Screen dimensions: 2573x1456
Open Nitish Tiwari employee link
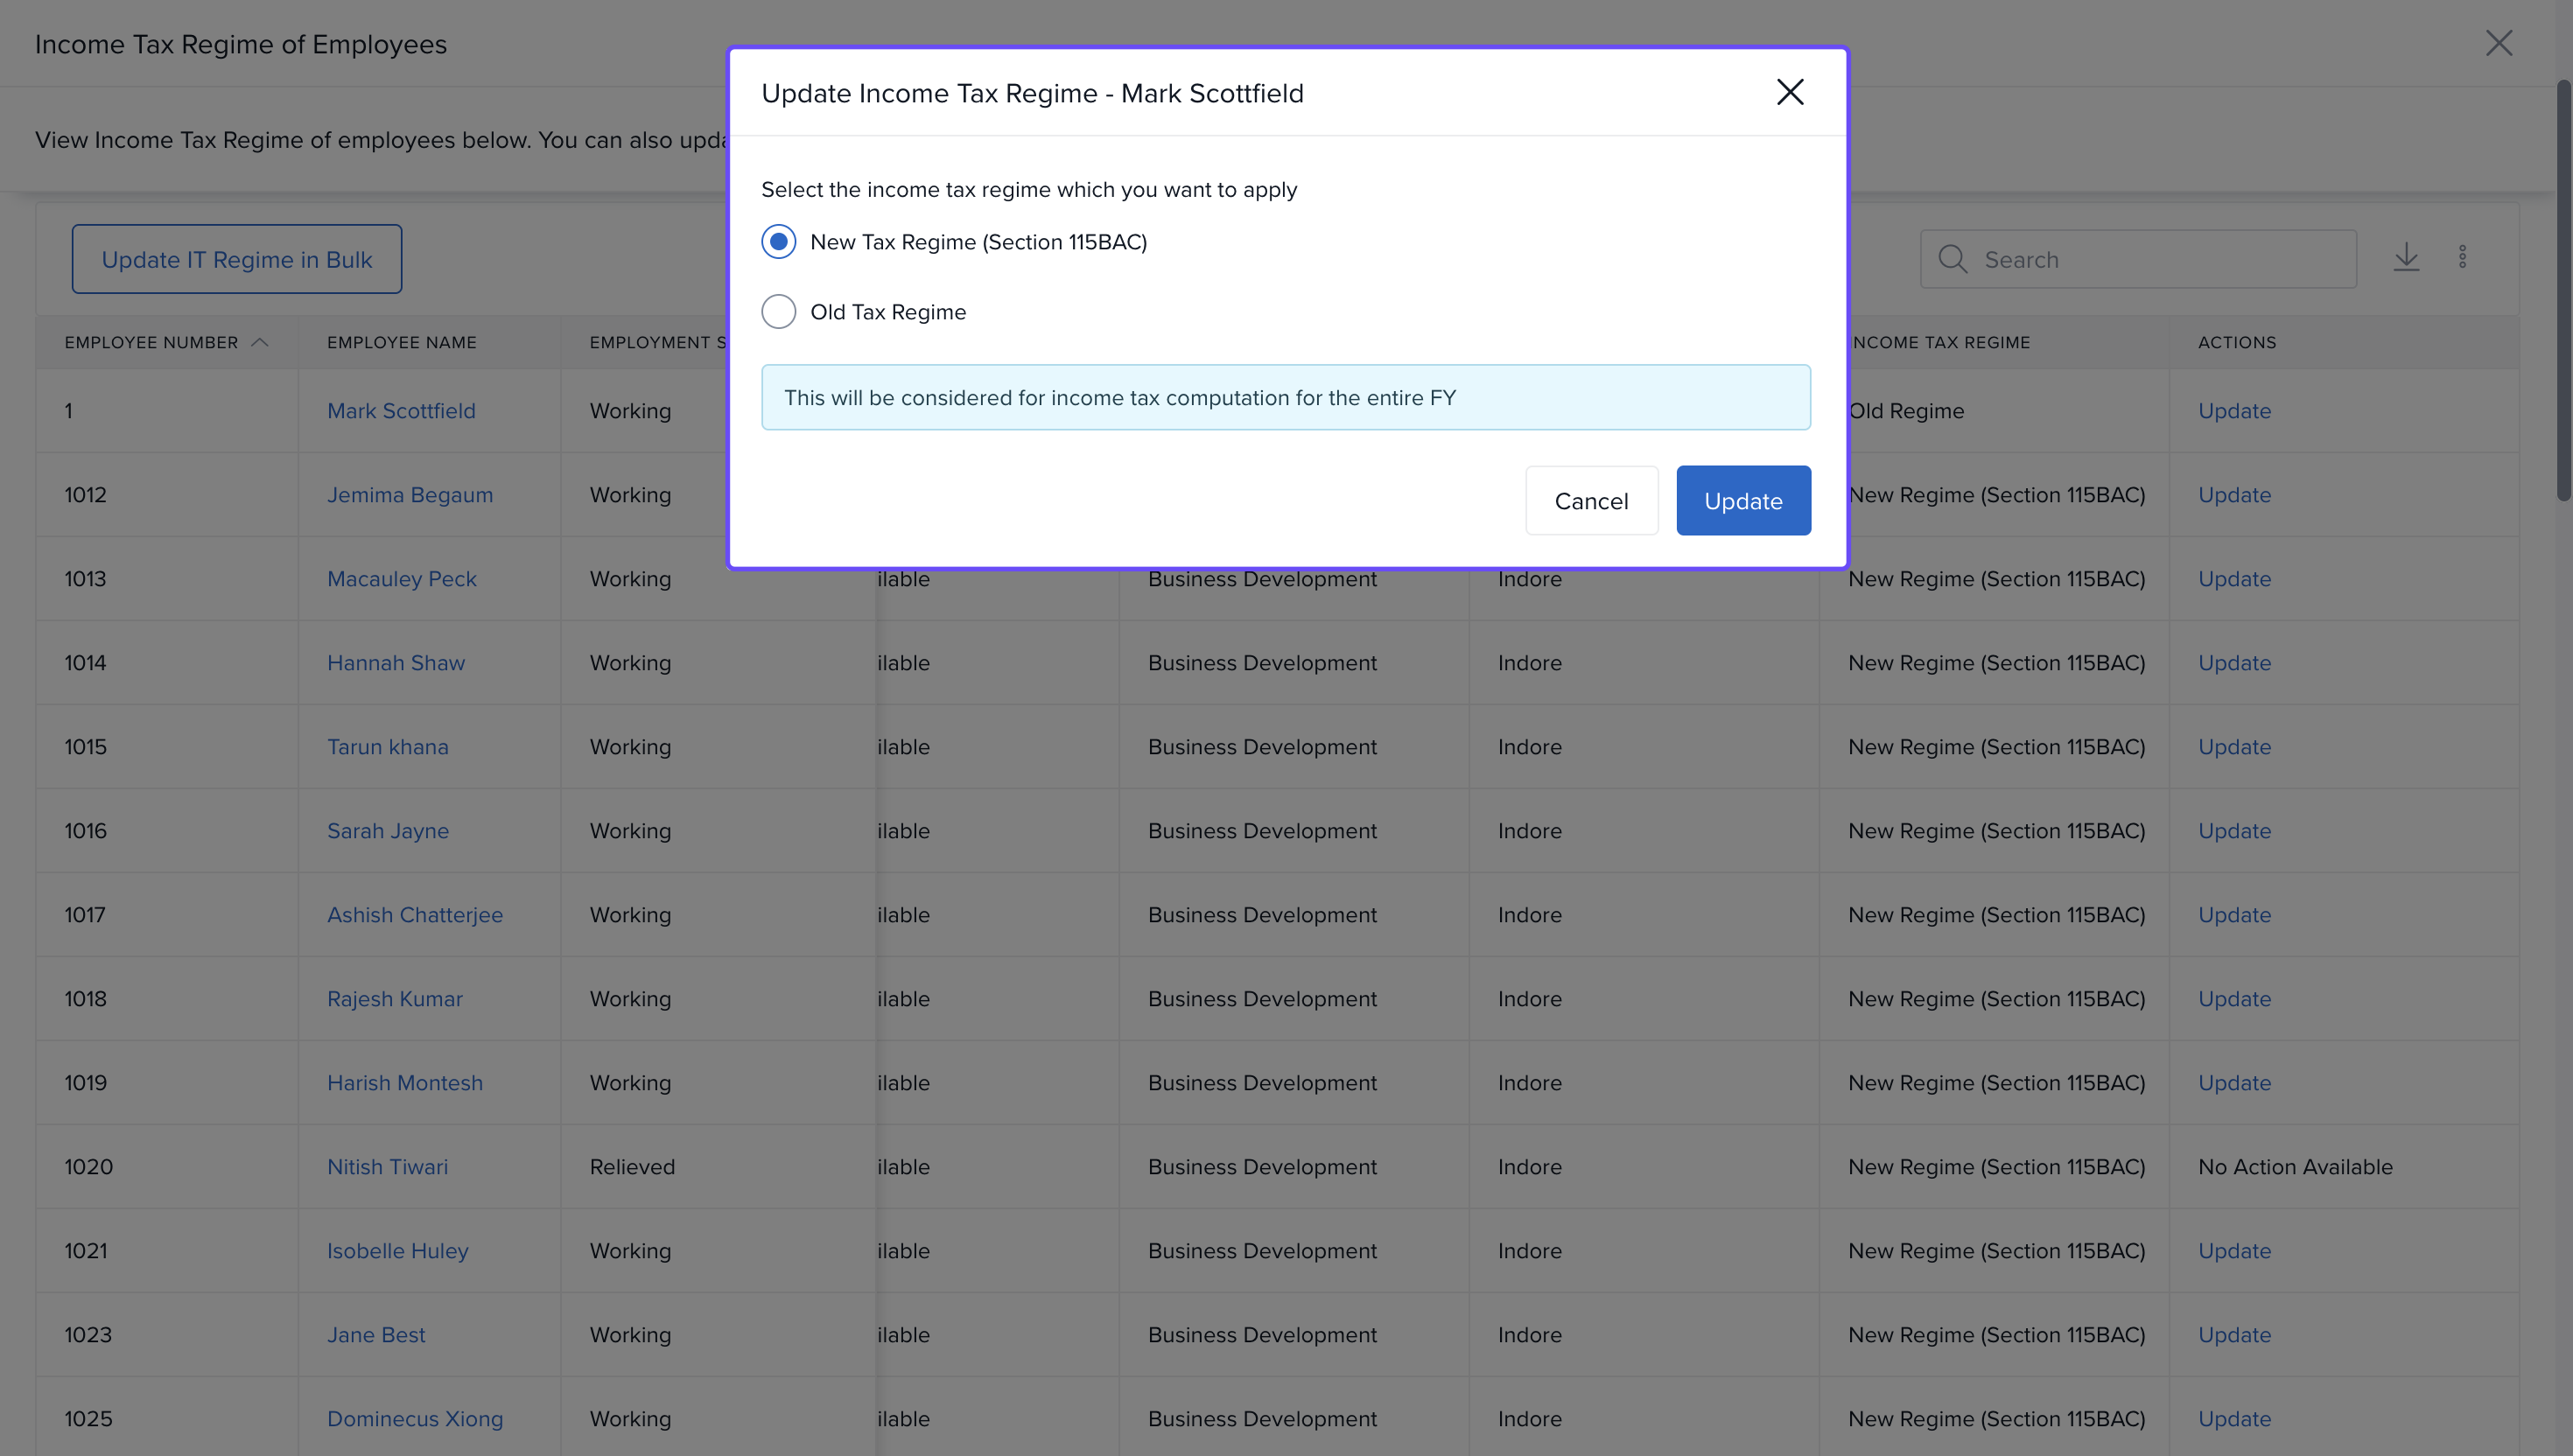387,1167
